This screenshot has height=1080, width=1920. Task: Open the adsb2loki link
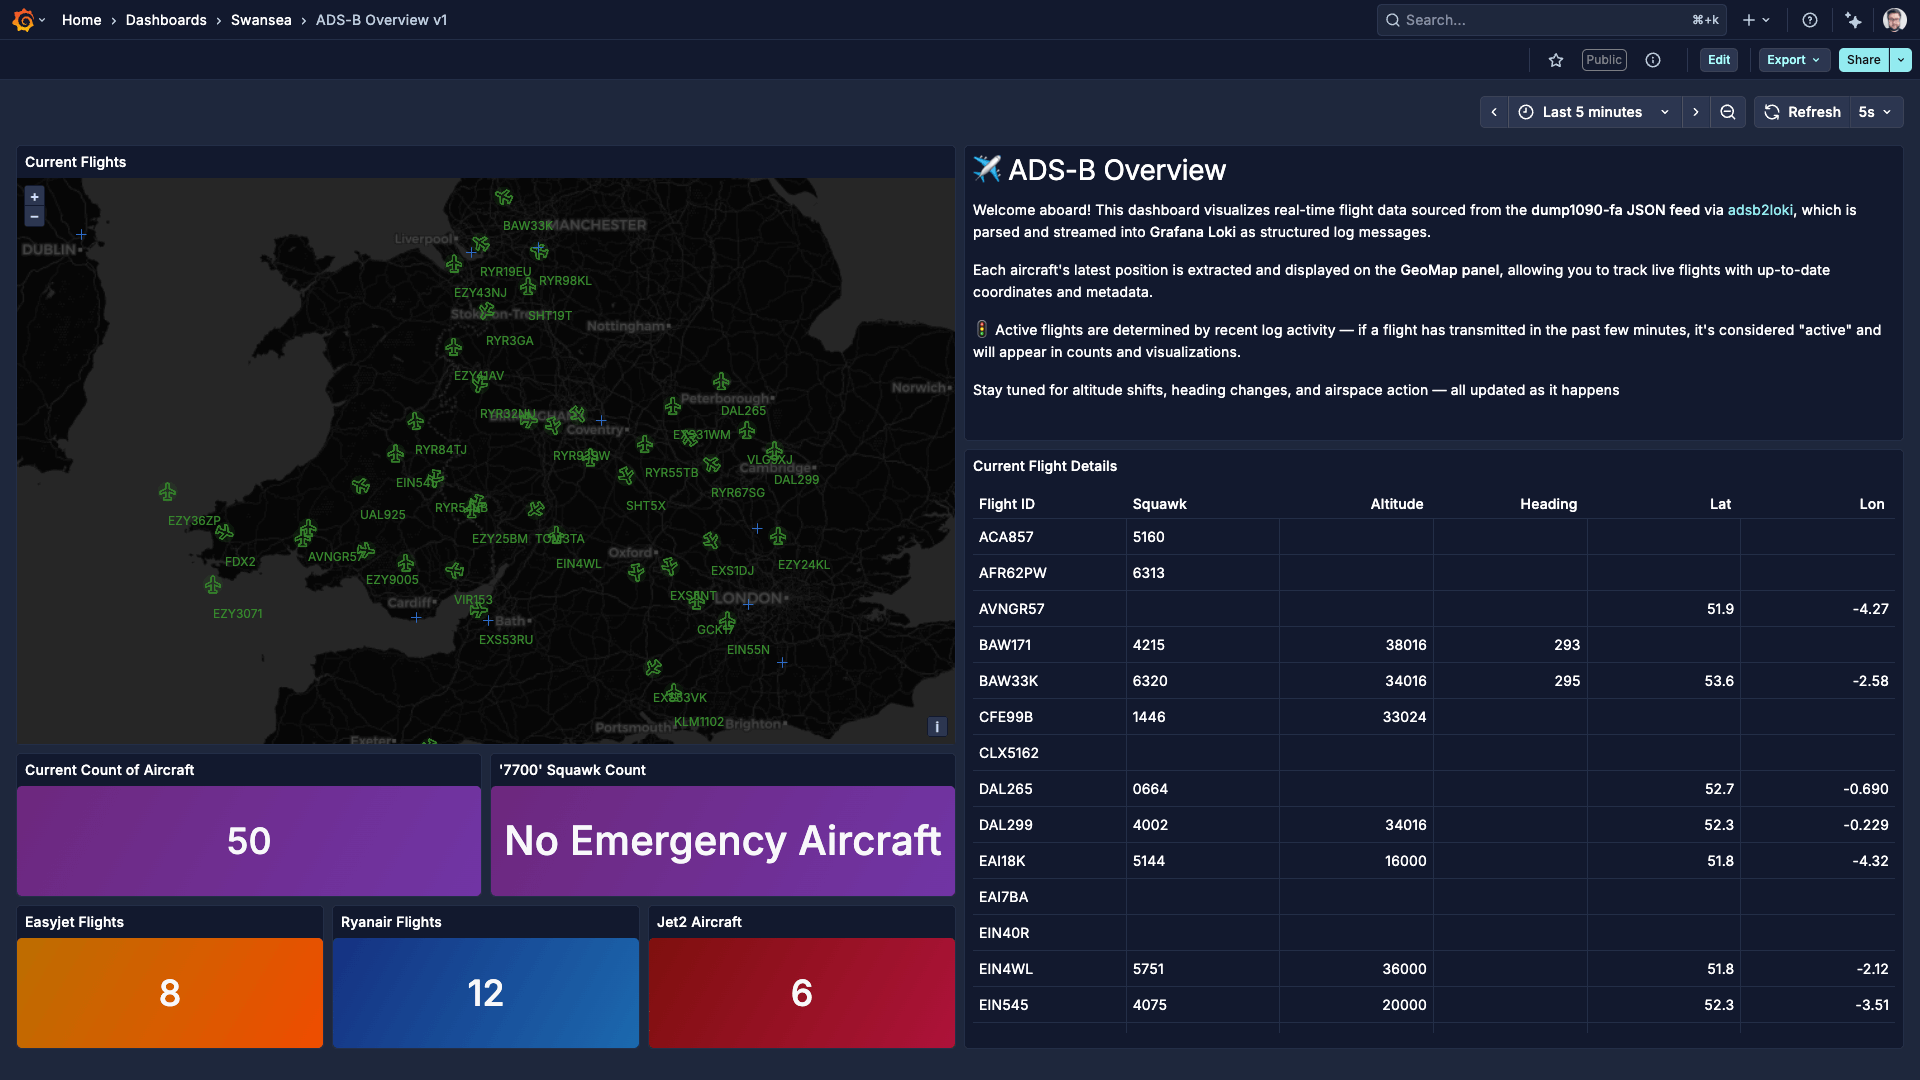pos(1760,210)
